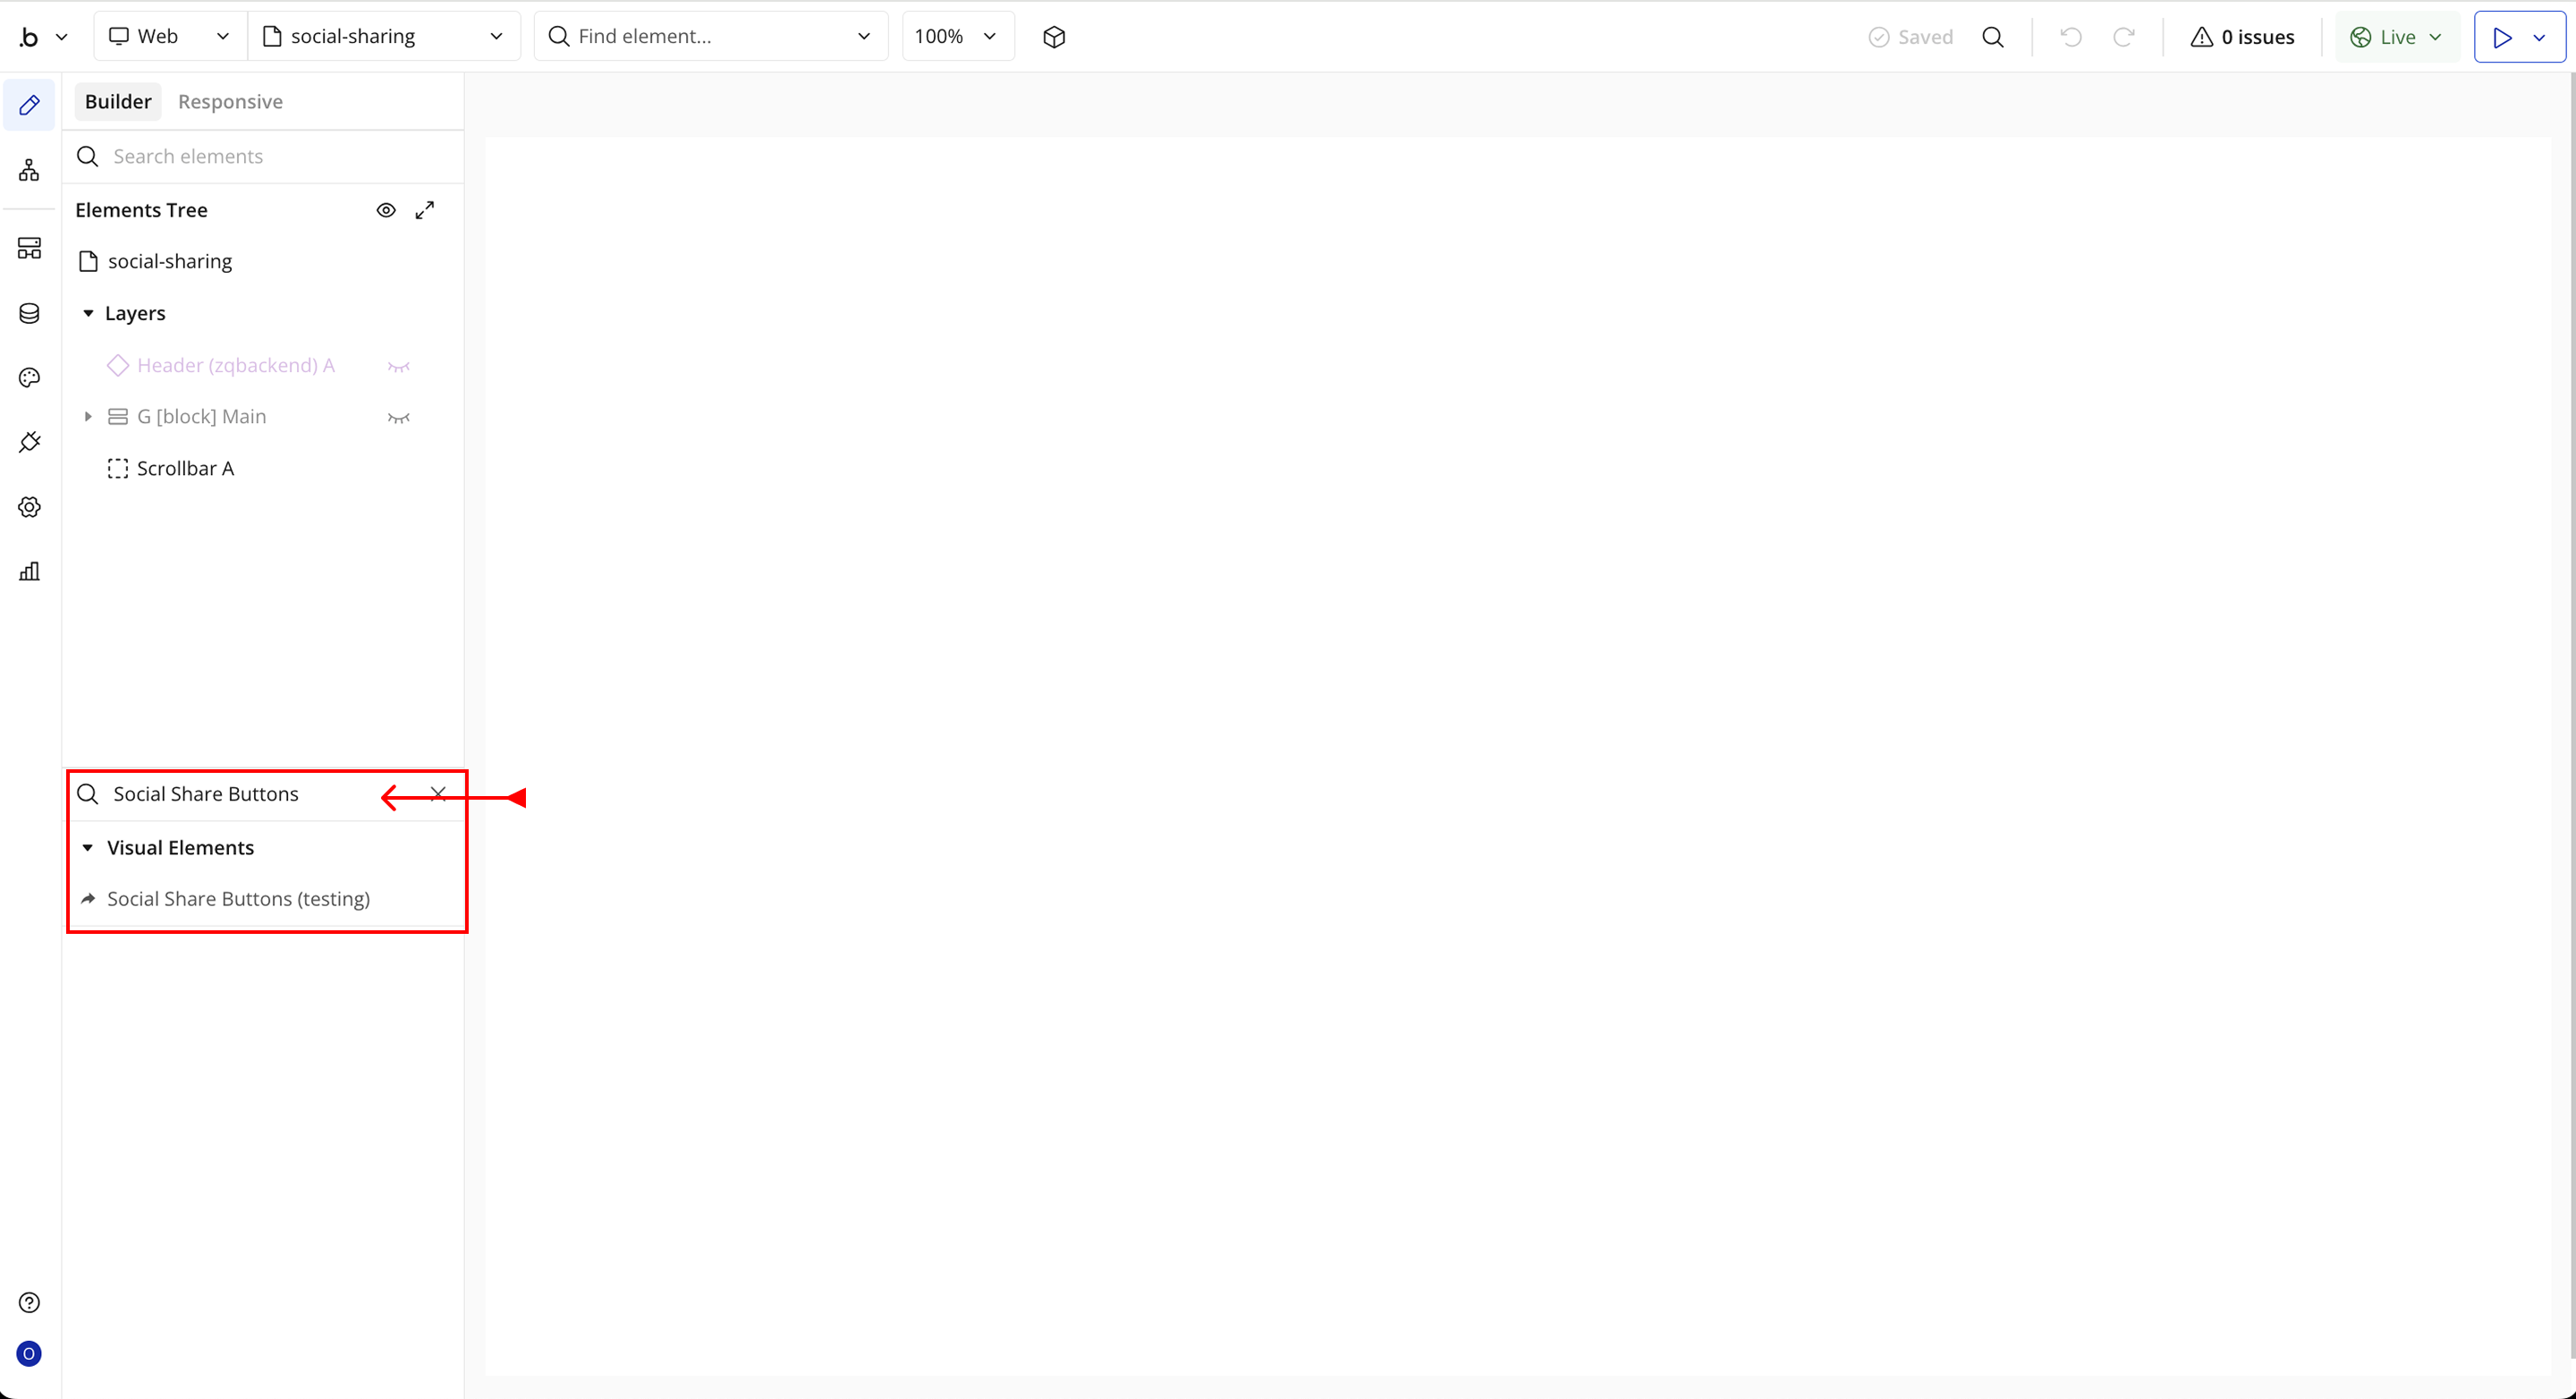
Task: Click the 3D cube icon in toolbar
Action: click(x=1054, y=37)
